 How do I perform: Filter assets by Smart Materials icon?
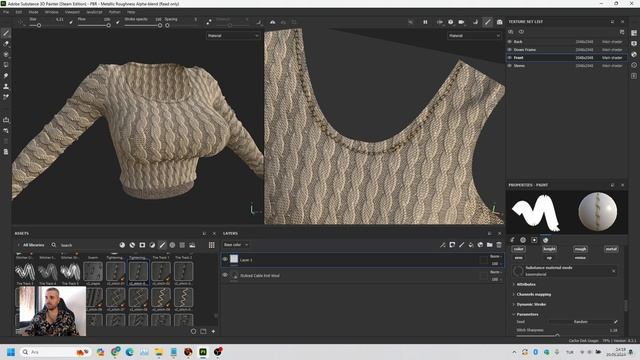click(132, 245)
